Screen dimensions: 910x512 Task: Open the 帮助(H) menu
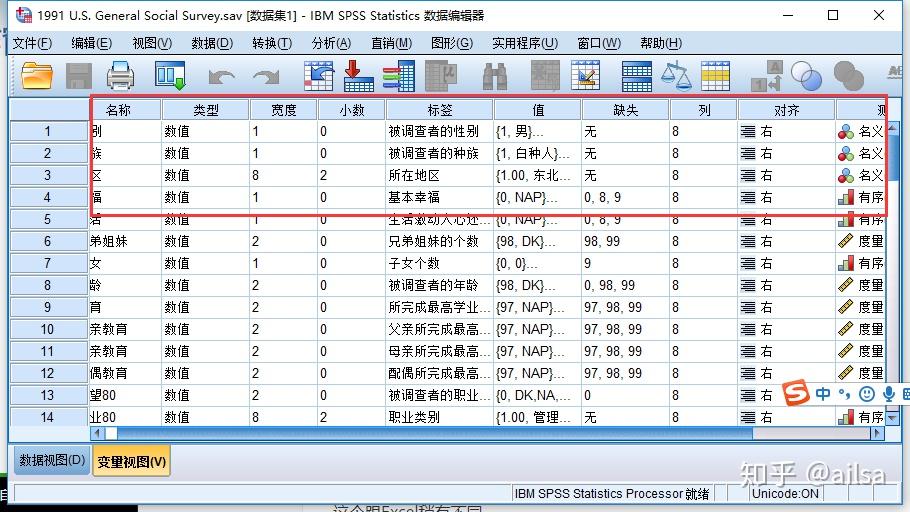[660, 44]
